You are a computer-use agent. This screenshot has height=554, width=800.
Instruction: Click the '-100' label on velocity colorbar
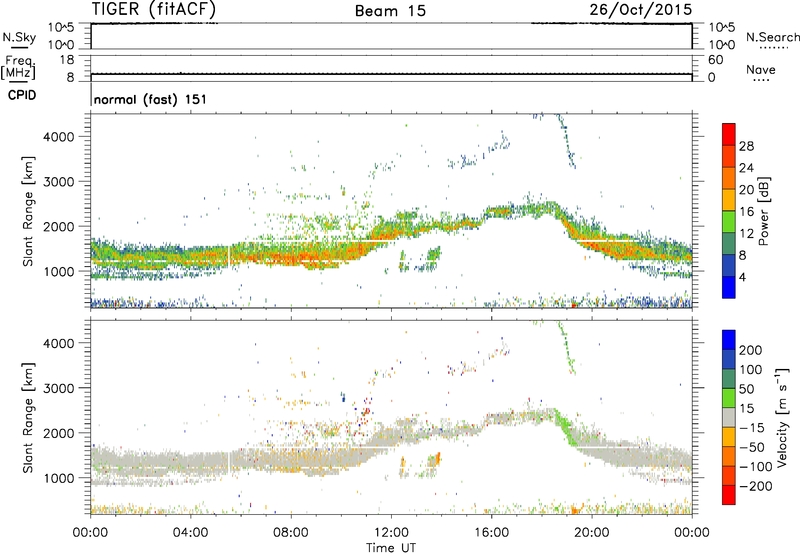click(x=755, y=467)
